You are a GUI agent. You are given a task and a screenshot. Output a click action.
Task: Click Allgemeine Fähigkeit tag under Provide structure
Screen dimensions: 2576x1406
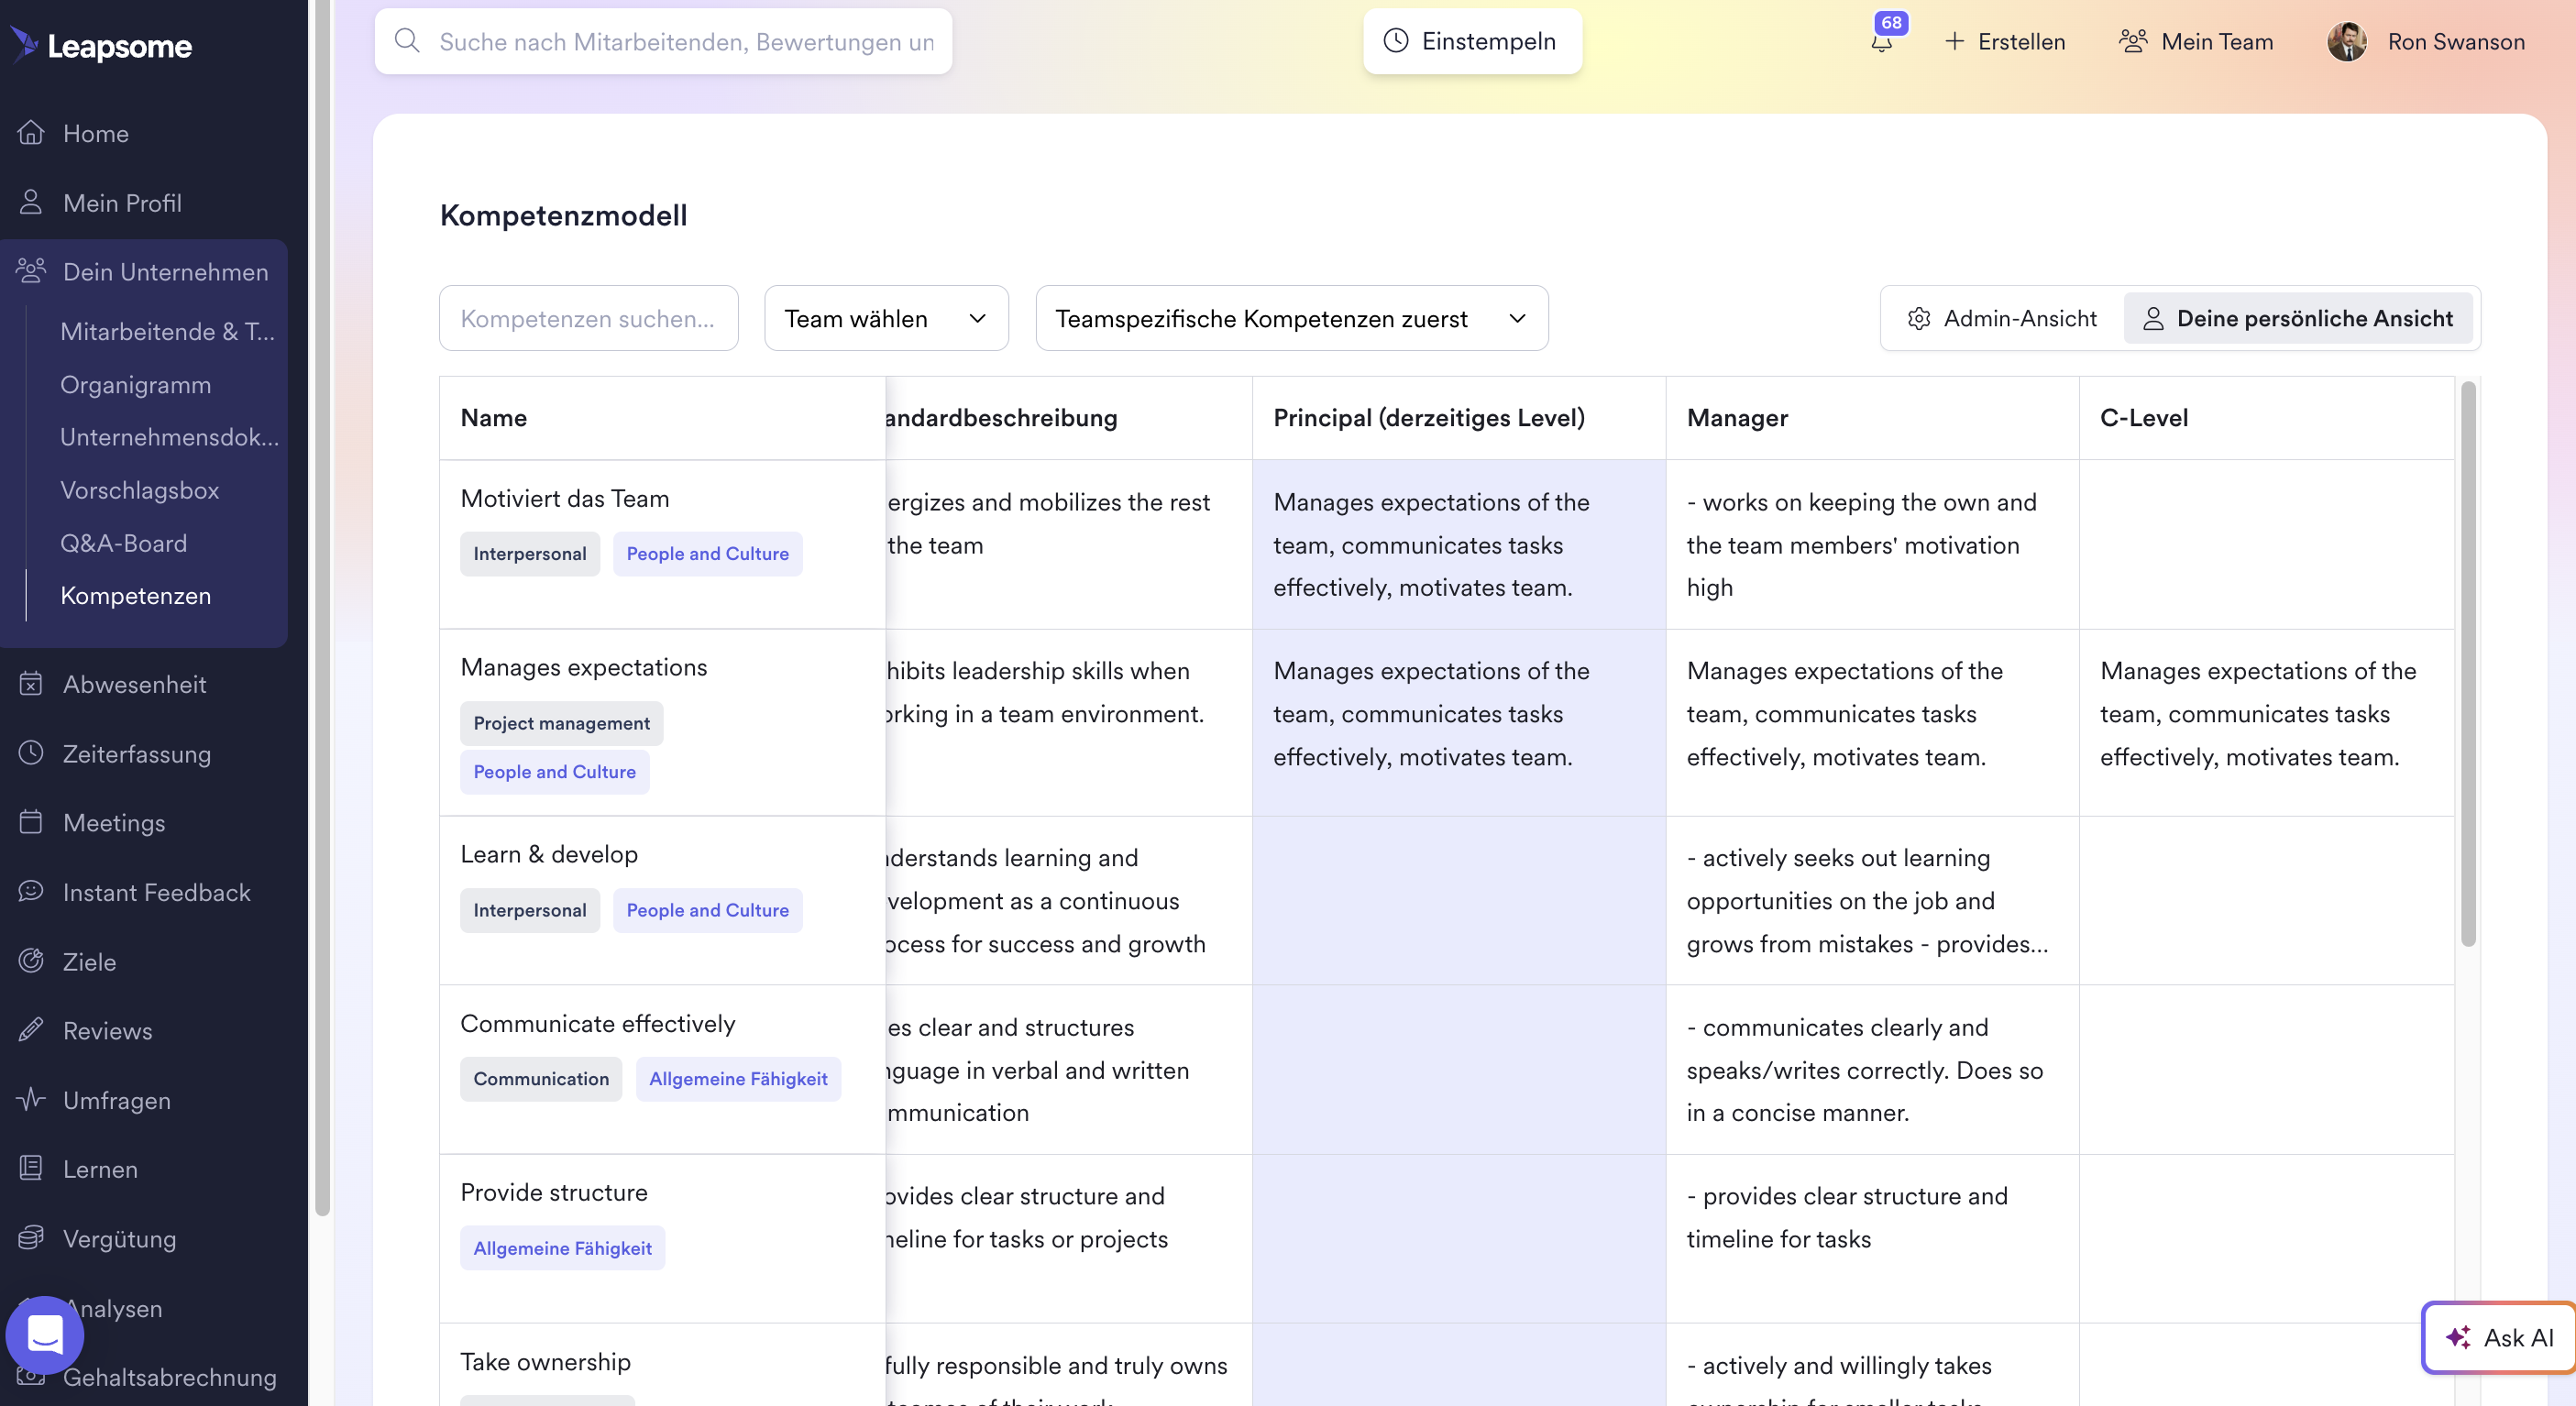[562, 1248]
